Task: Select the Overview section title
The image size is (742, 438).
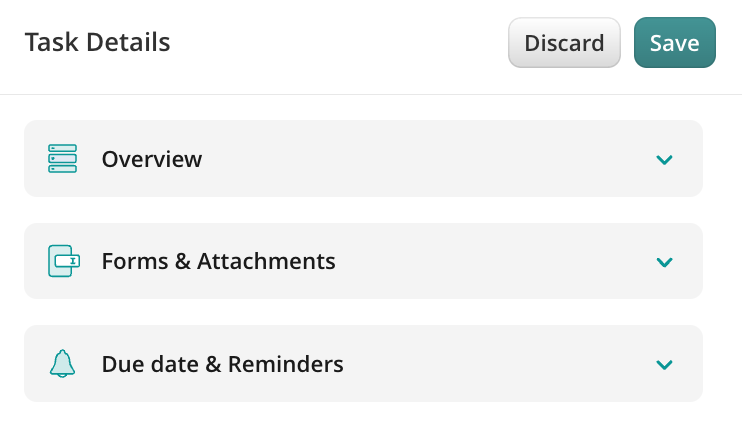Action: (152, 159)
